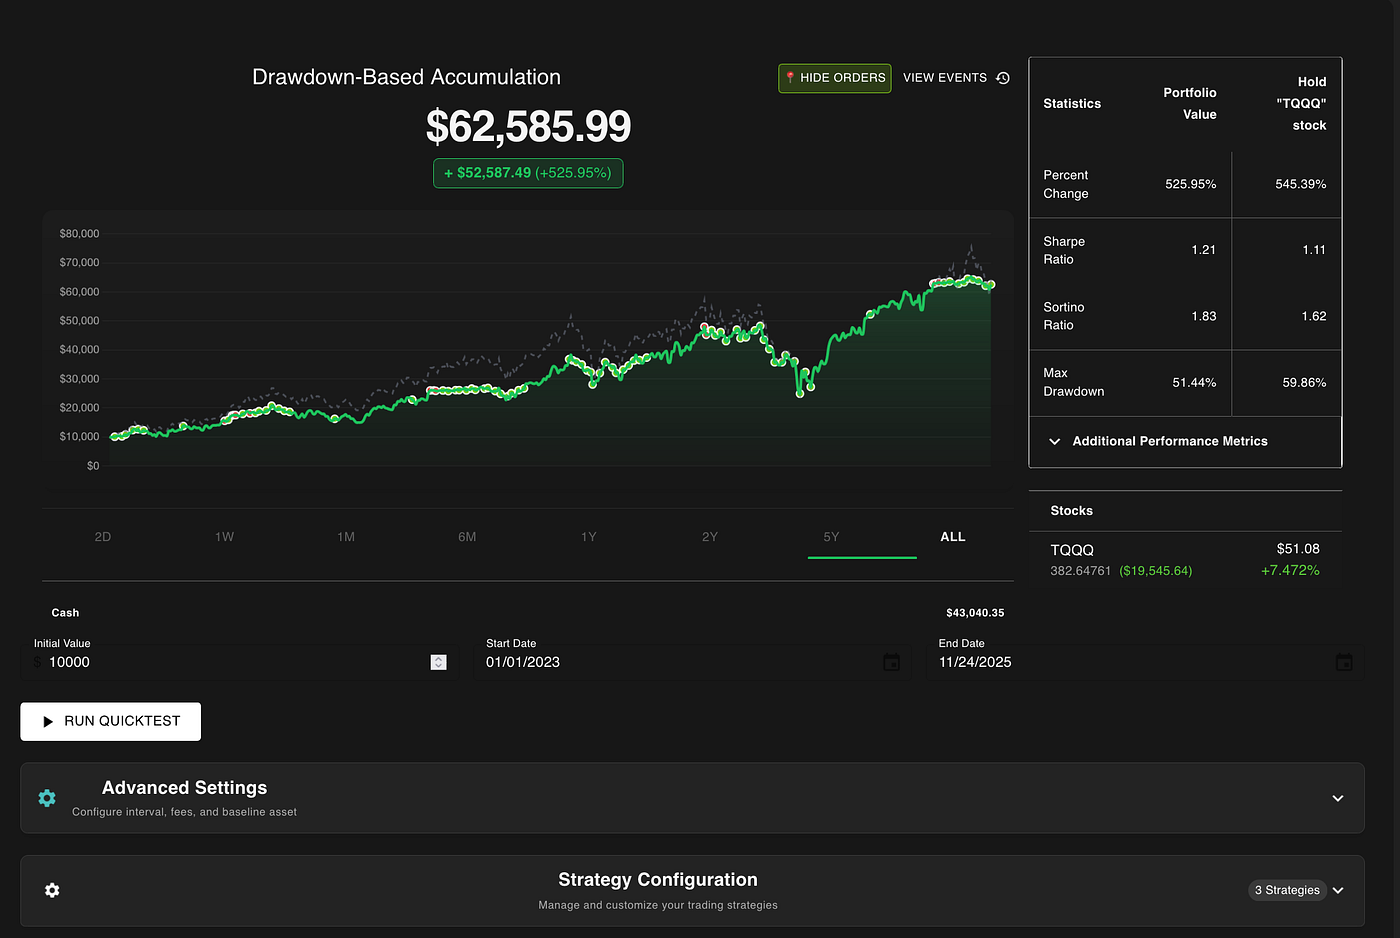Click Portfolio Percent Change 525.95%

coord(1190,184)
